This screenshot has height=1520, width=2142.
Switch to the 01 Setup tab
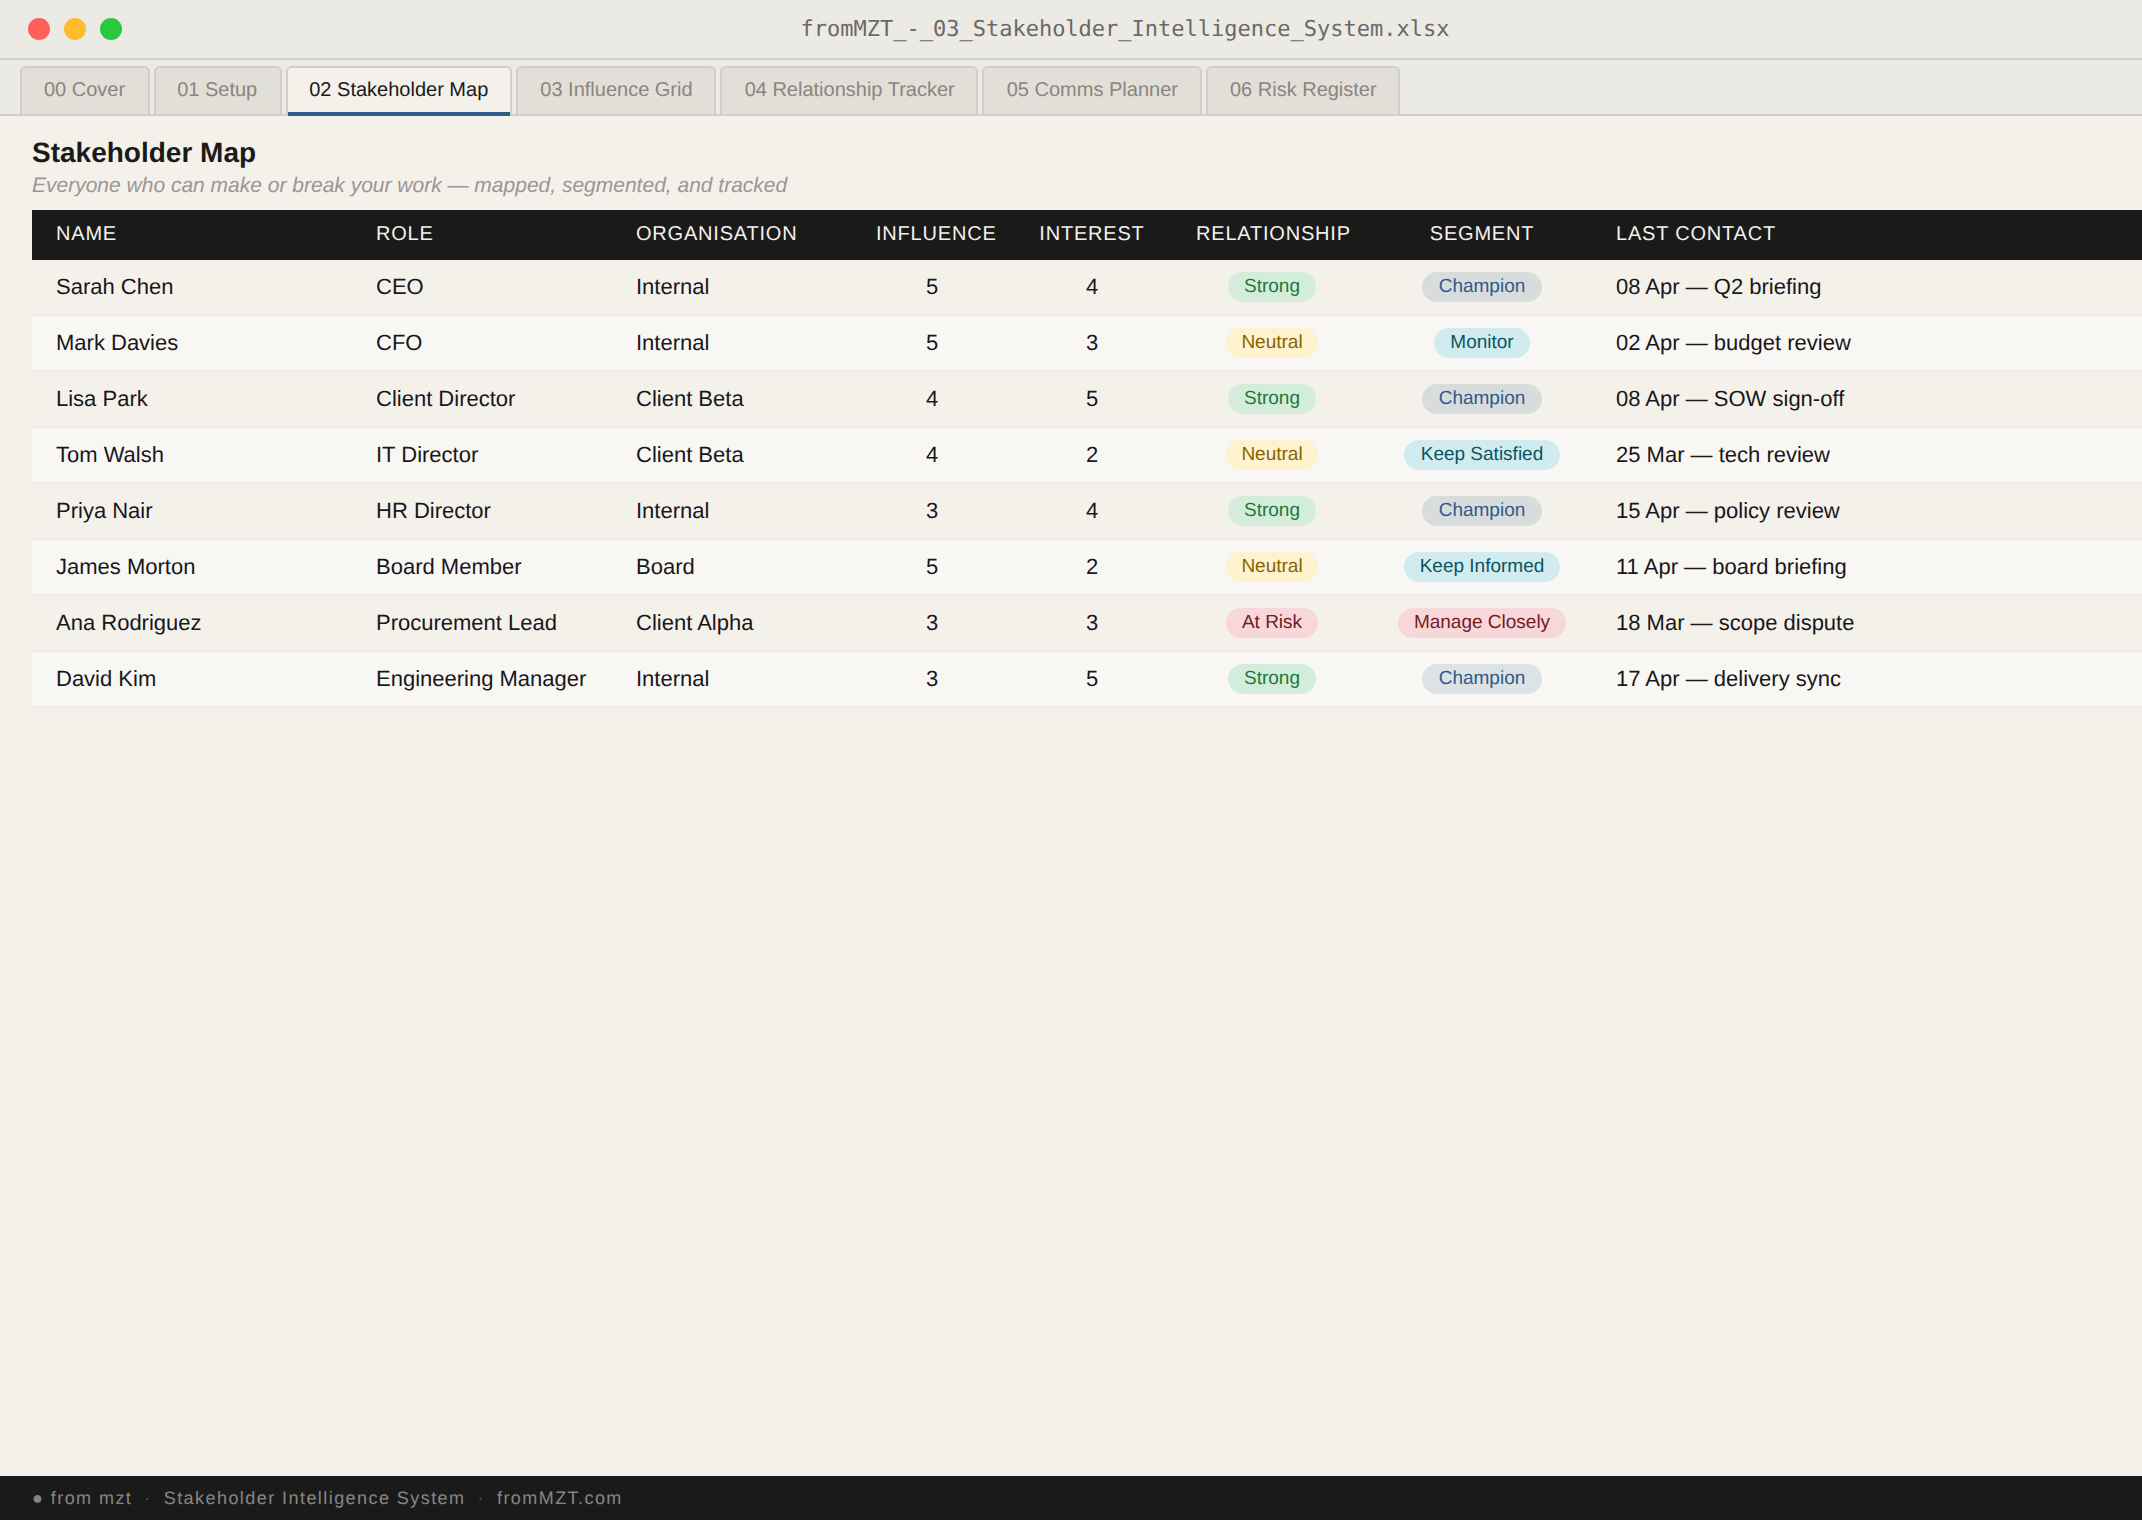(217, 90)
